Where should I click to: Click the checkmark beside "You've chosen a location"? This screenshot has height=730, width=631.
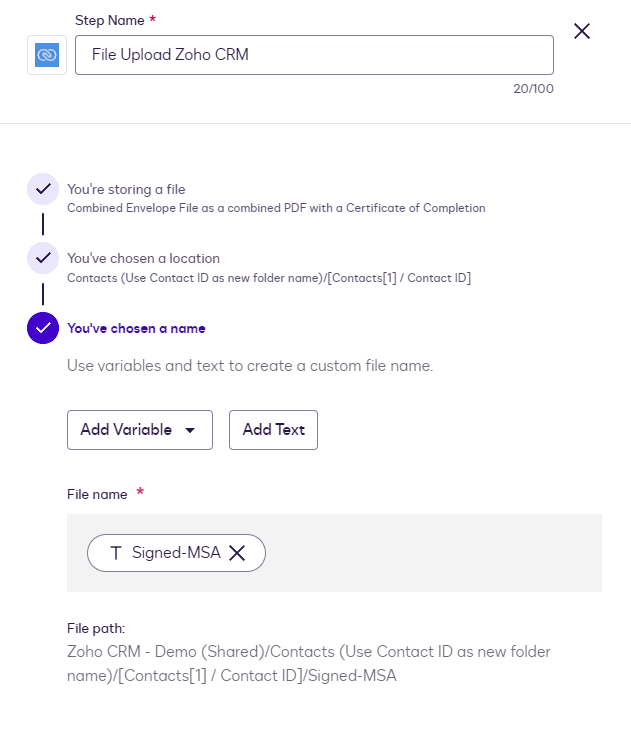43,258
